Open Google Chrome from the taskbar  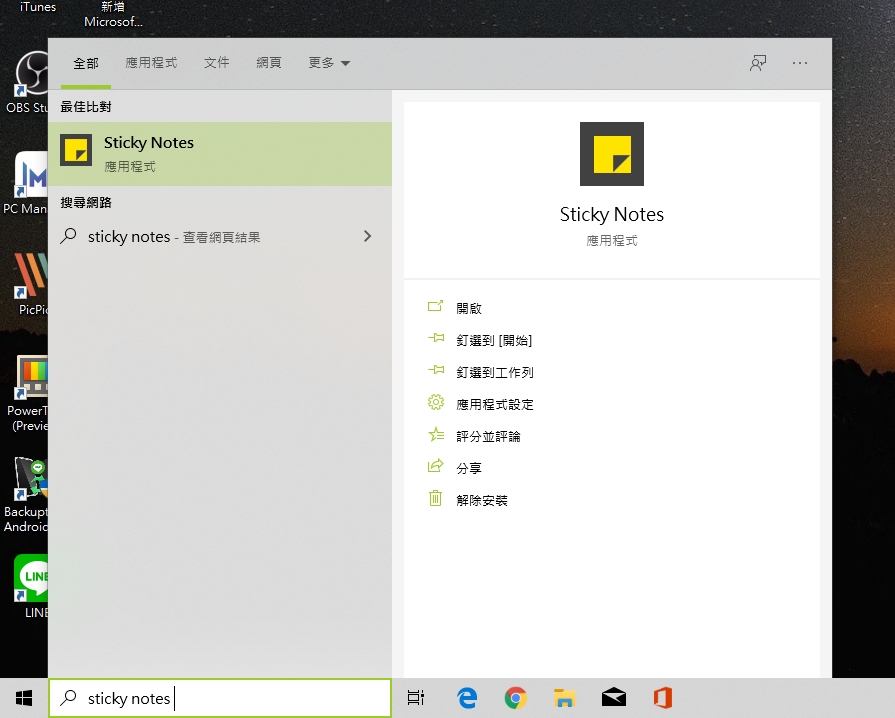coord(515,698)
